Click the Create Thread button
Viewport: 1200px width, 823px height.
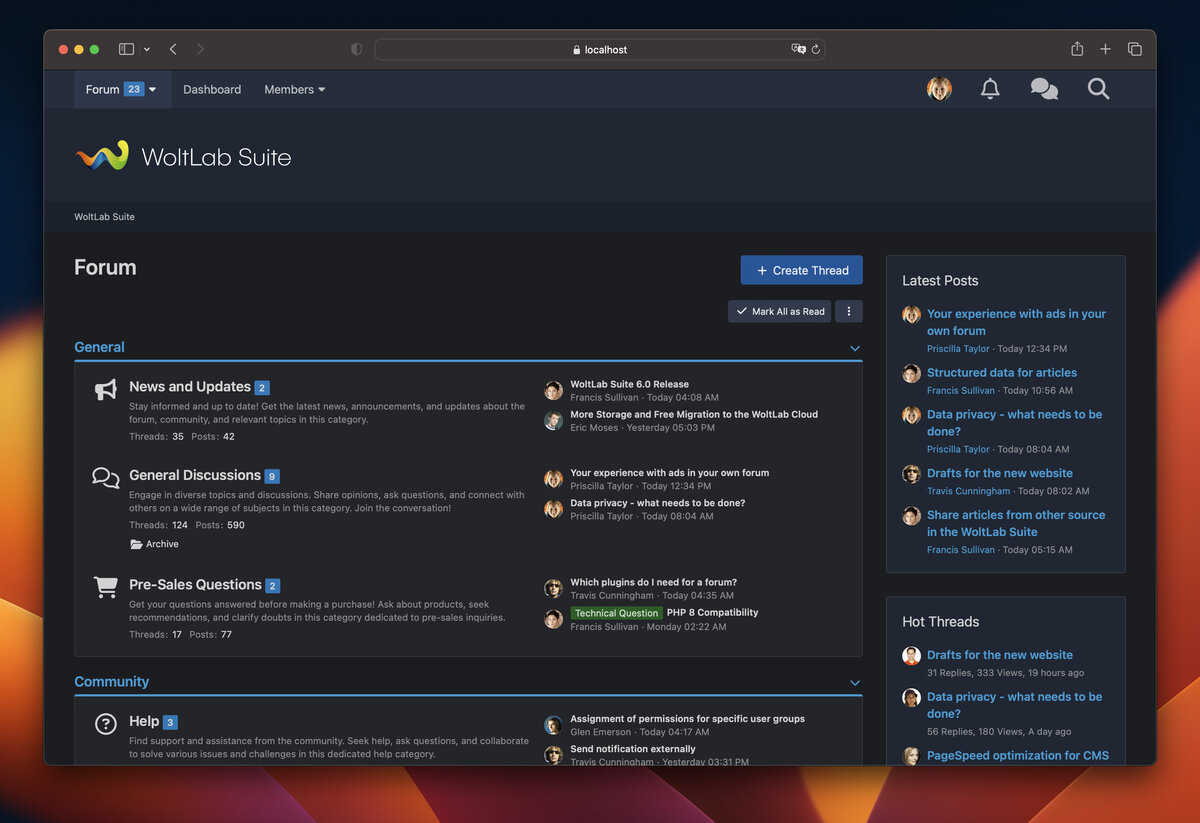tap(801, 270)
